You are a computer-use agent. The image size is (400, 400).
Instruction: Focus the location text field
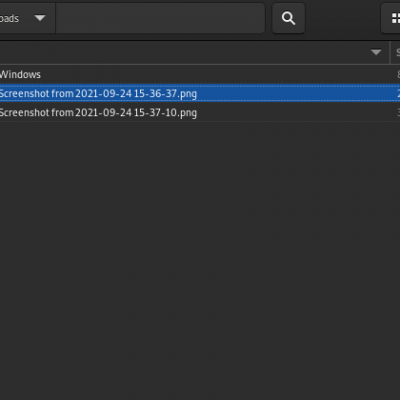pos(160,18)
